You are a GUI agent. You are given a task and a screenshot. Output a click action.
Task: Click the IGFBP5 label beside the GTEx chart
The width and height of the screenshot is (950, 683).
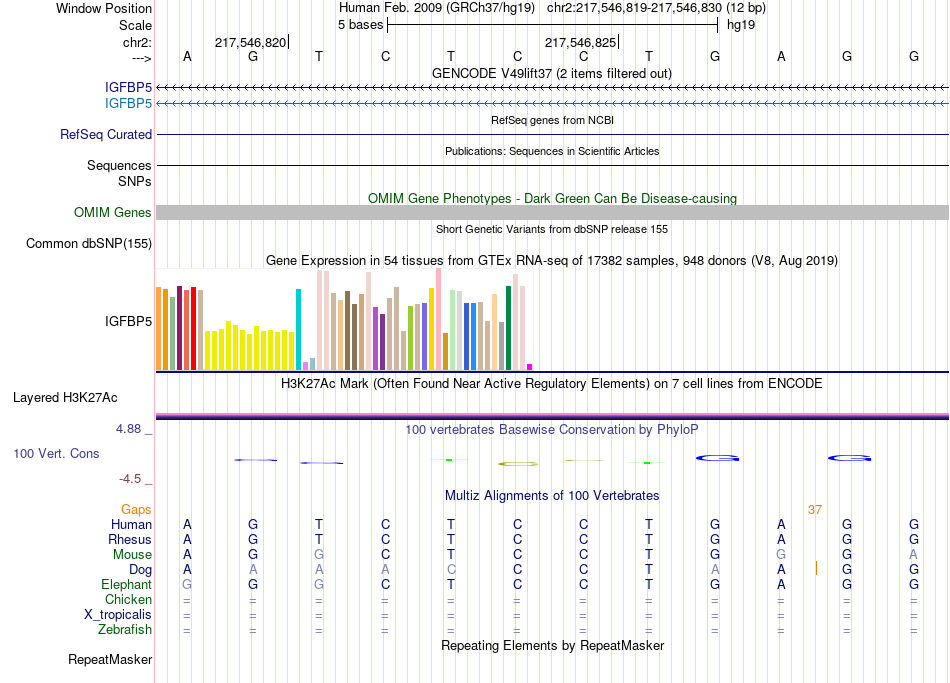[x=128, y=321]
